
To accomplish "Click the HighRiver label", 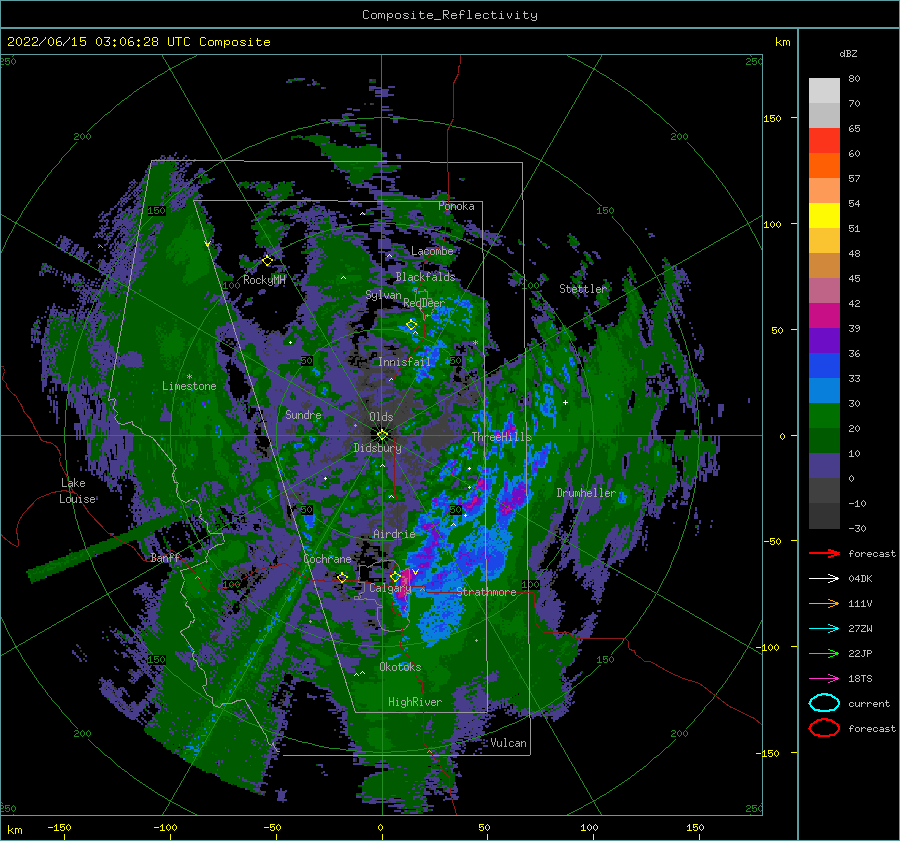I will click(x=415, y=702).
